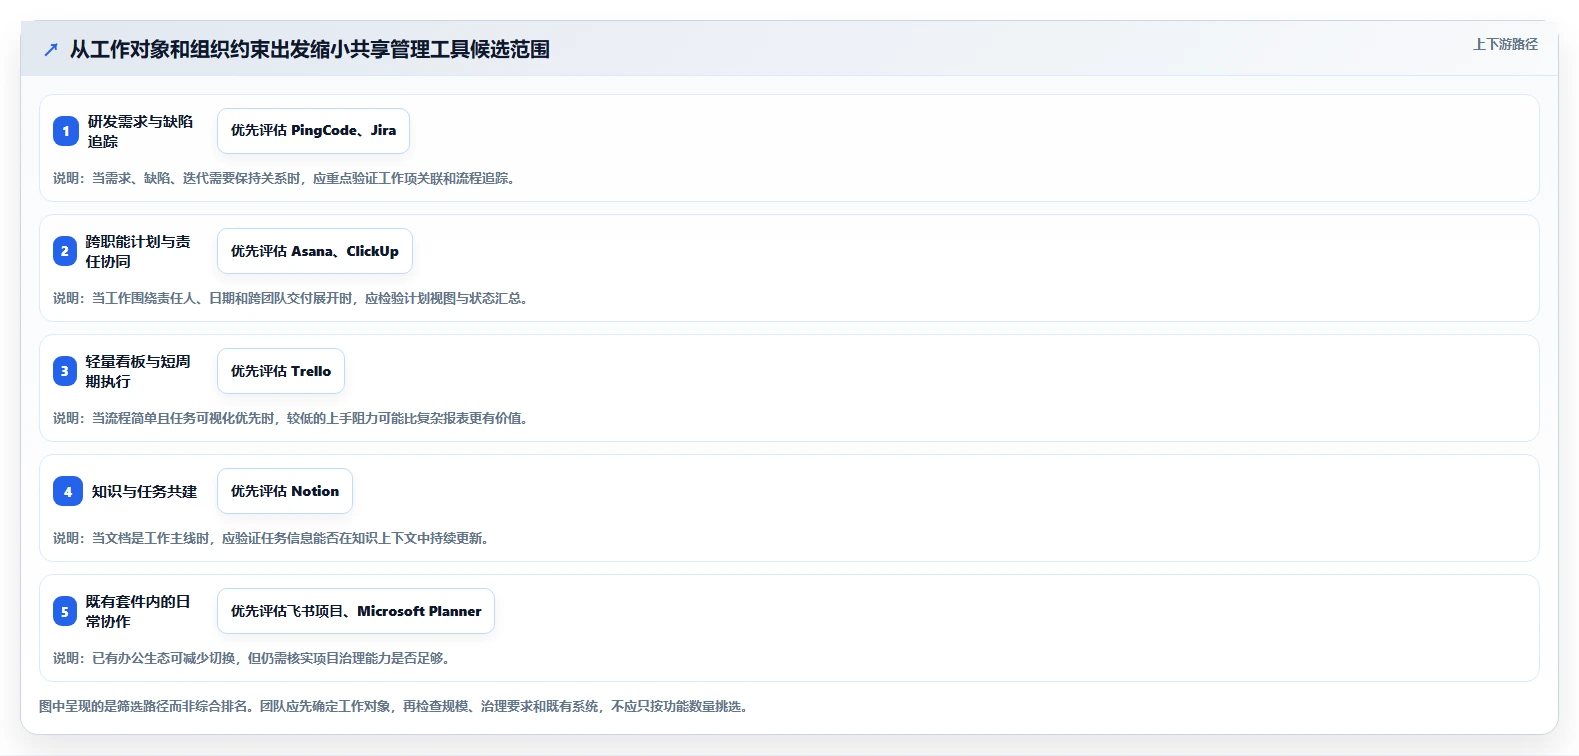Viewport: 1579px width, 756px height.
Task: Click the note starting 当文档是工作主线时
Action: pyautogui.click(x=271, y=538)
